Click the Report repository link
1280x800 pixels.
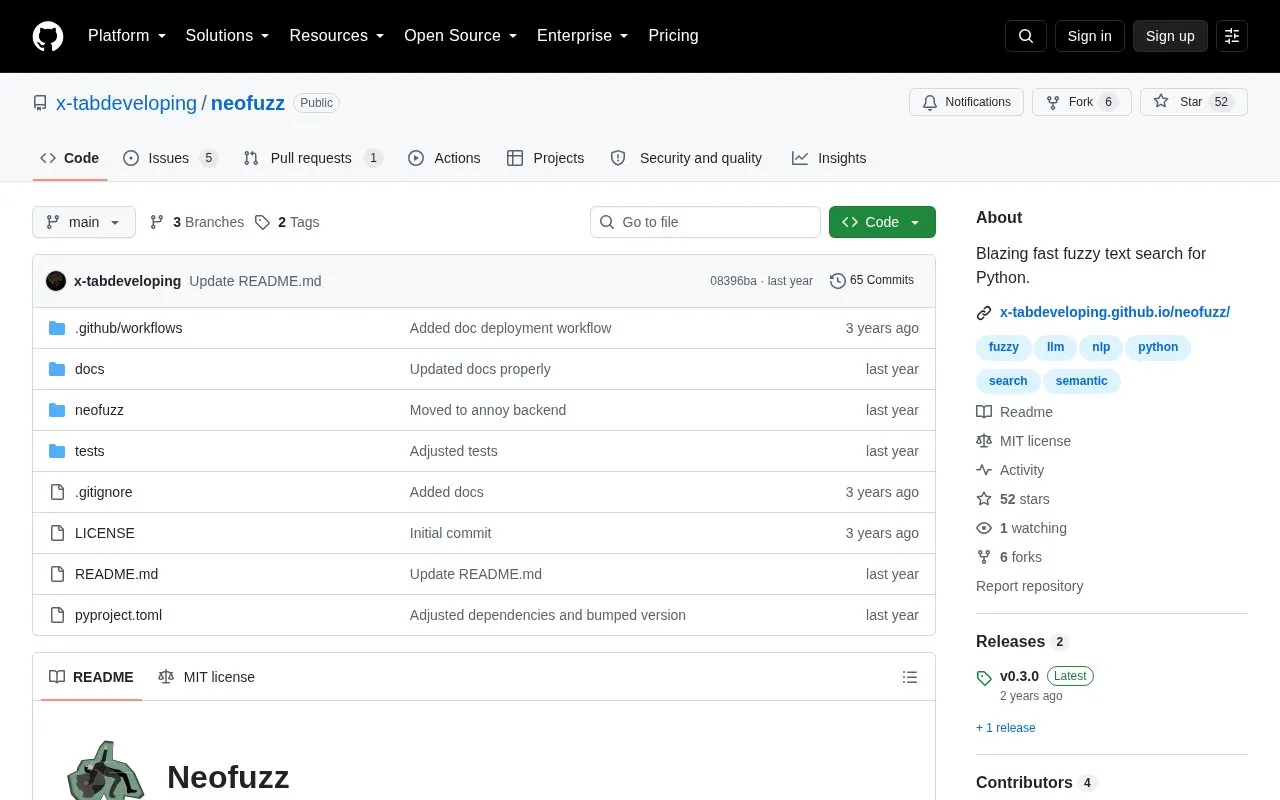coord(1029,586)
